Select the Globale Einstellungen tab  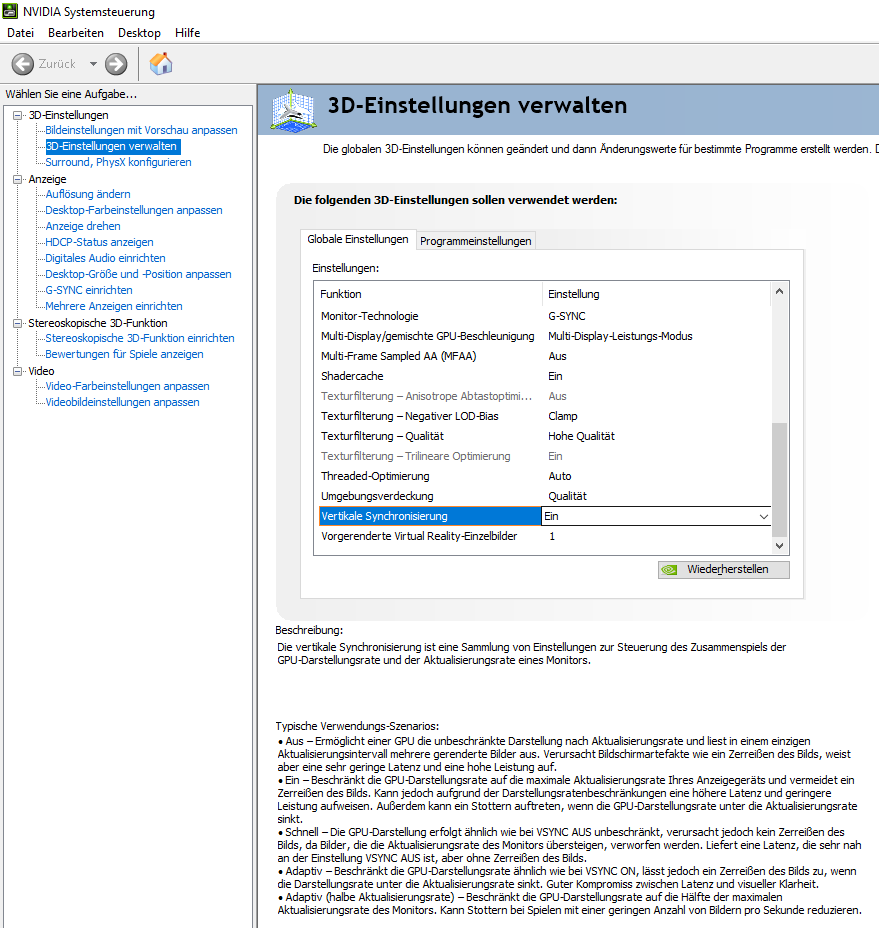pyautogui.click(x=358, y=239)
